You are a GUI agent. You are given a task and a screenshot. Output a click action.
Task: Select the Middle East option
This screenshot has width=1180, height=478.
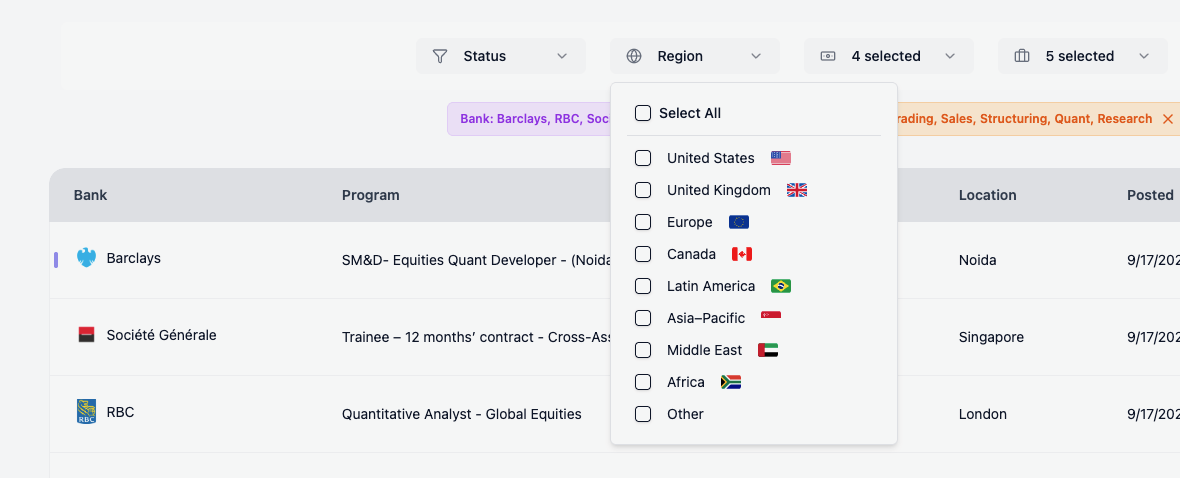(x=704, y=350)
